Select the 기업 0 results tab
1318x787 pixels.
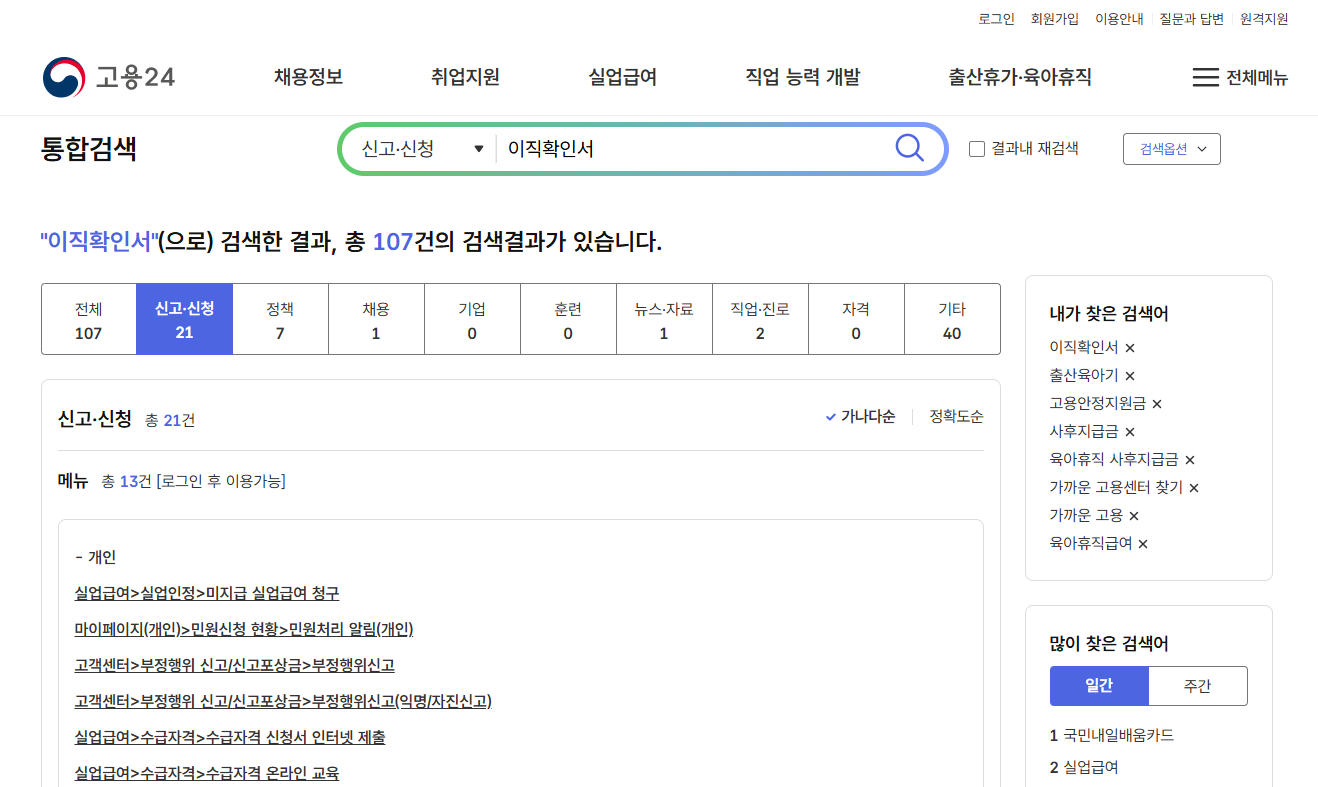(x=472, y=319)
